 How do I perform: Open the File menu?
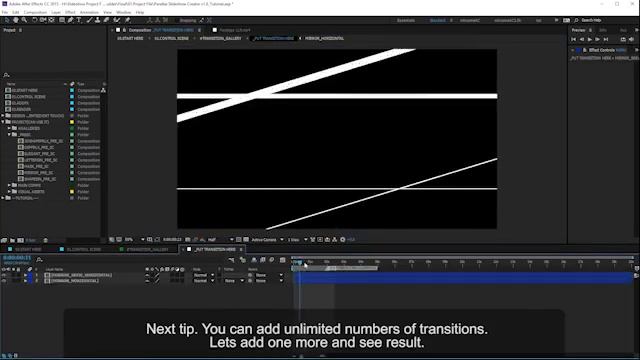4,13
